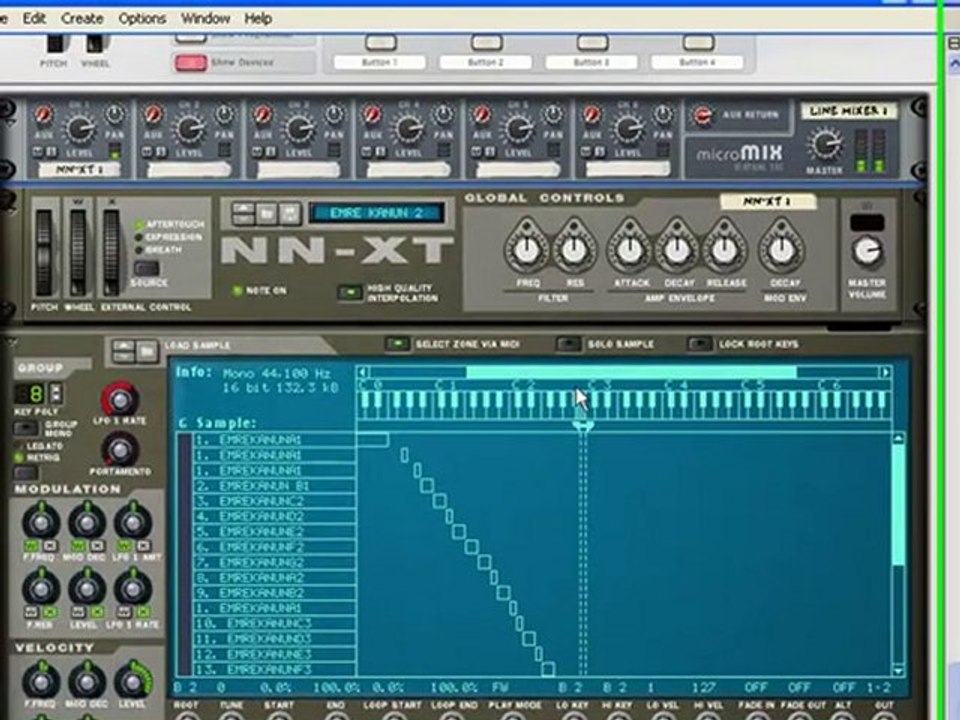The image size is (960, 720).
Task: Click the Load Sample browse folder icon
Action: tap(147, 351)
